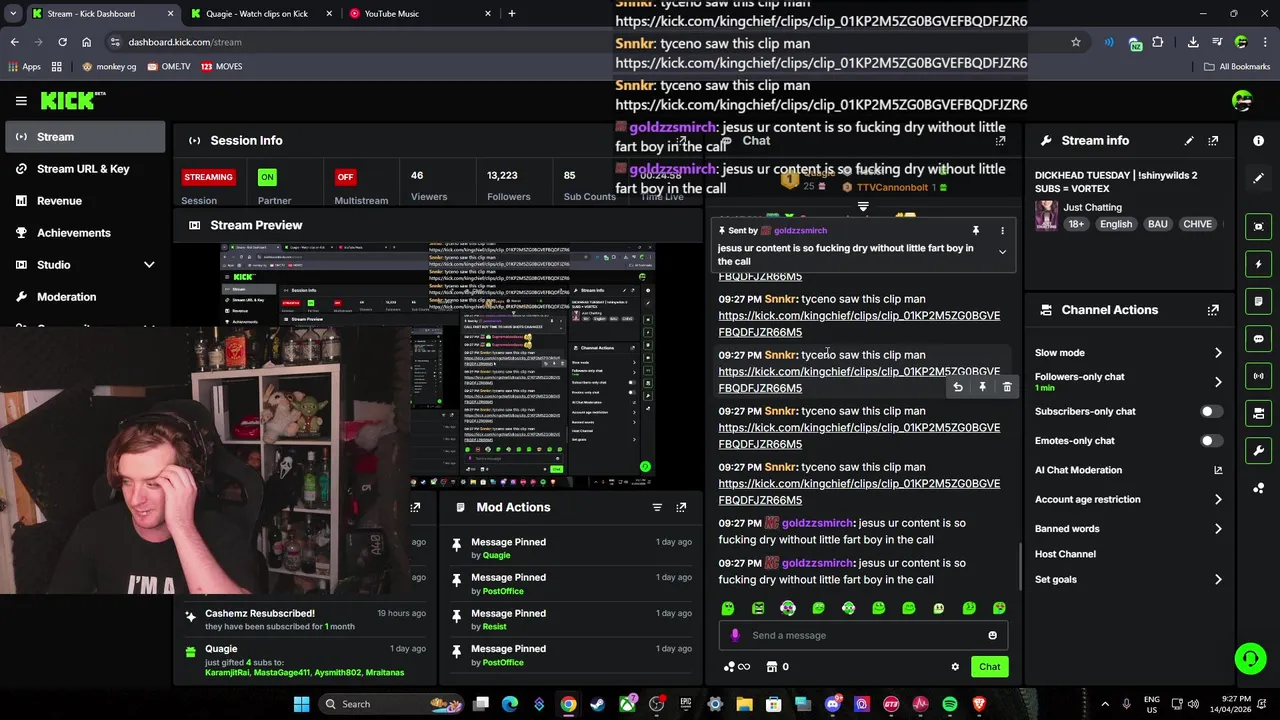Open Spotify from the taskbar
This screenshot has width=1280, height=720.
(x=950, y=704)
